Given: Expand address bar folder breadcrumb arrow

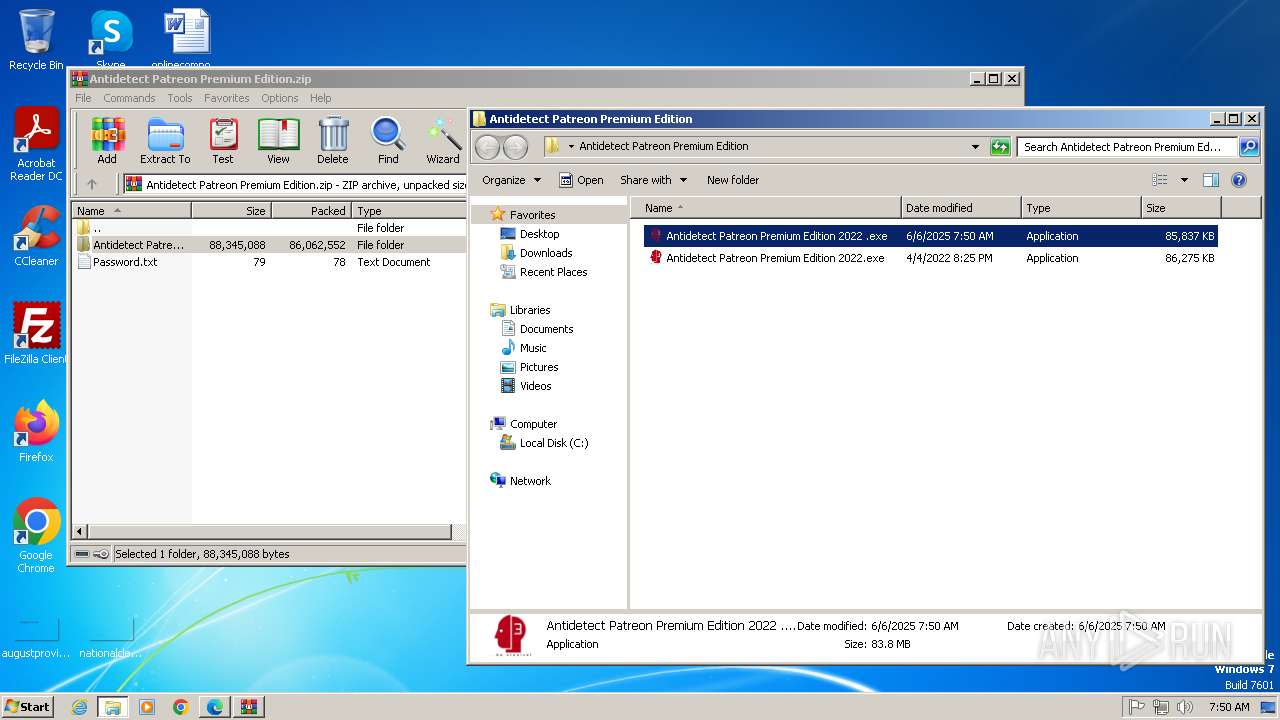Looking at the screenshot, I should click(571, 146).
